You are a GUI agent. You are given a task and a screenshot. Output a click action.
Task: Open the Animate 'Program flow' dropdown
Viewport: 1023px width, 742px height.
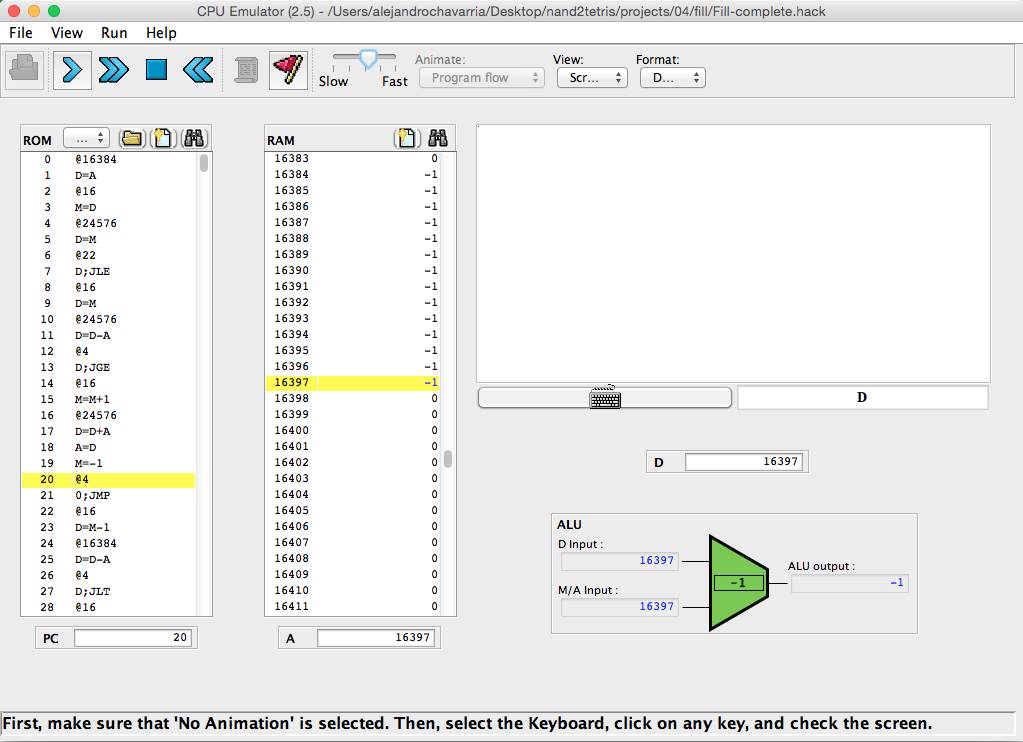(481, 78)
